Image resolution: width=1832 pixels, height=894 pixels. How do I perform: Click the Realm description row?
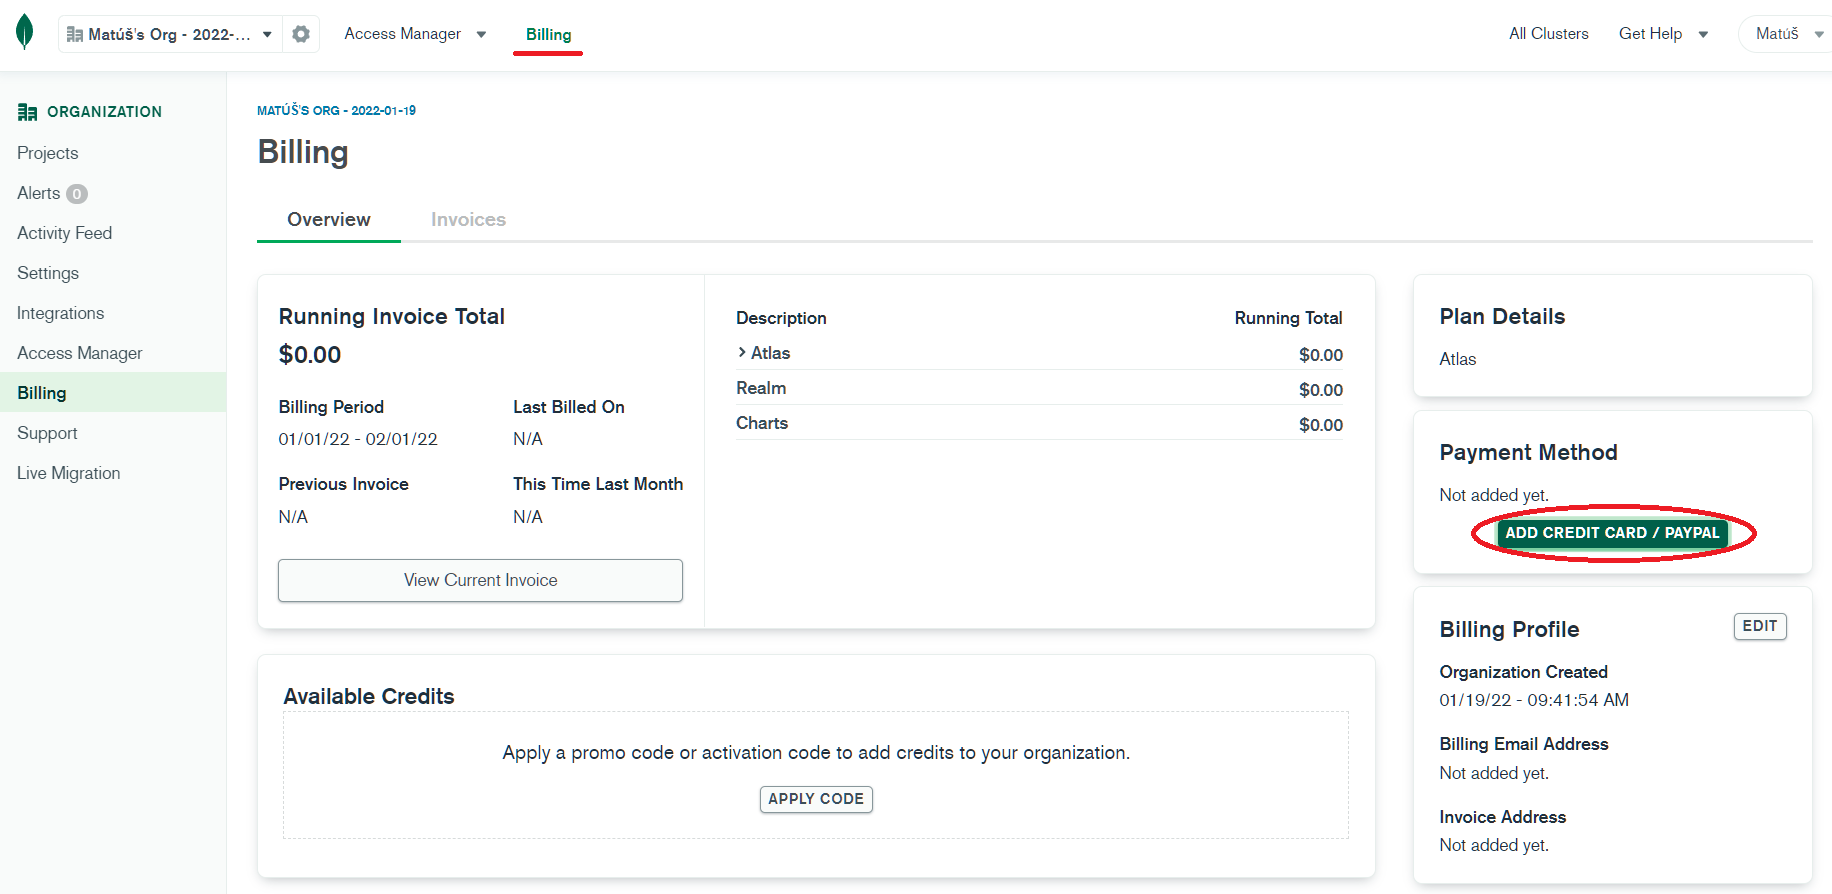[1039, 388]
